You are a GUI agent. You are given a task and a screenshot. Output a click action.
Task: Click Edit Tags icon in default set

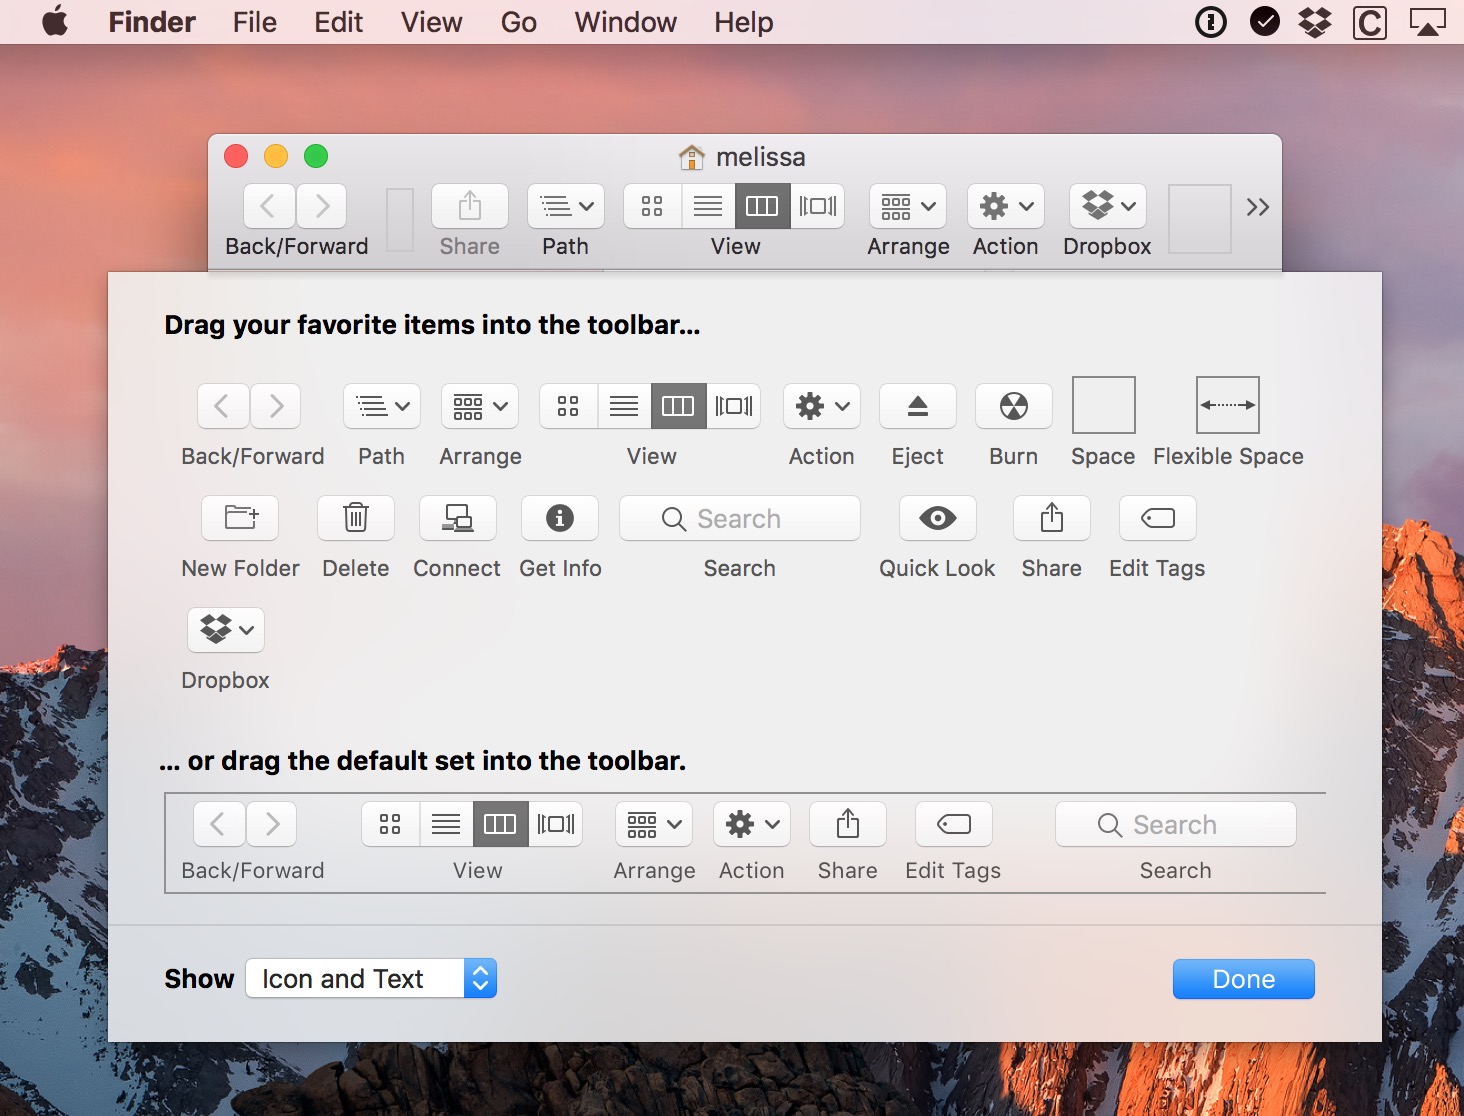953,824
